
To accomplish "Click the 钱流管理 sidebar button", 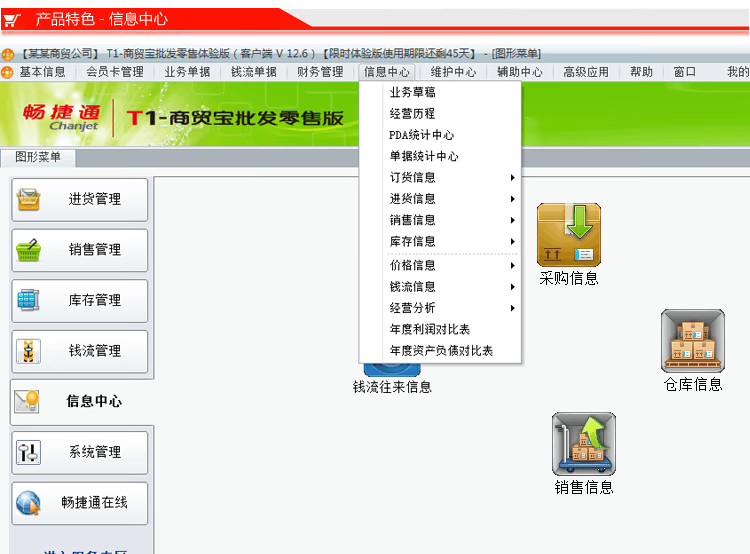I will click(x=79, y=351).
